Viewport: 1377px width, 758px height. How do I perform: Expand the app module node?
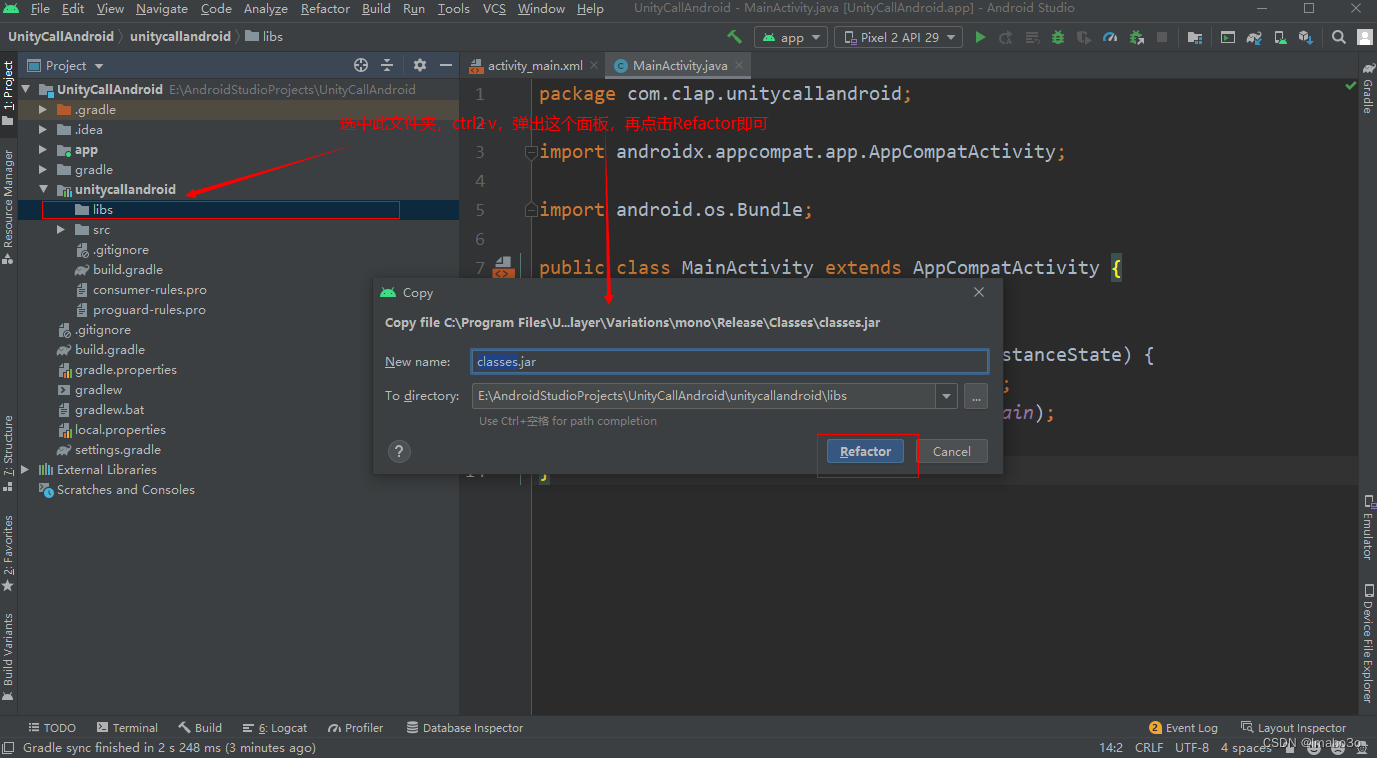click(43, 150)
